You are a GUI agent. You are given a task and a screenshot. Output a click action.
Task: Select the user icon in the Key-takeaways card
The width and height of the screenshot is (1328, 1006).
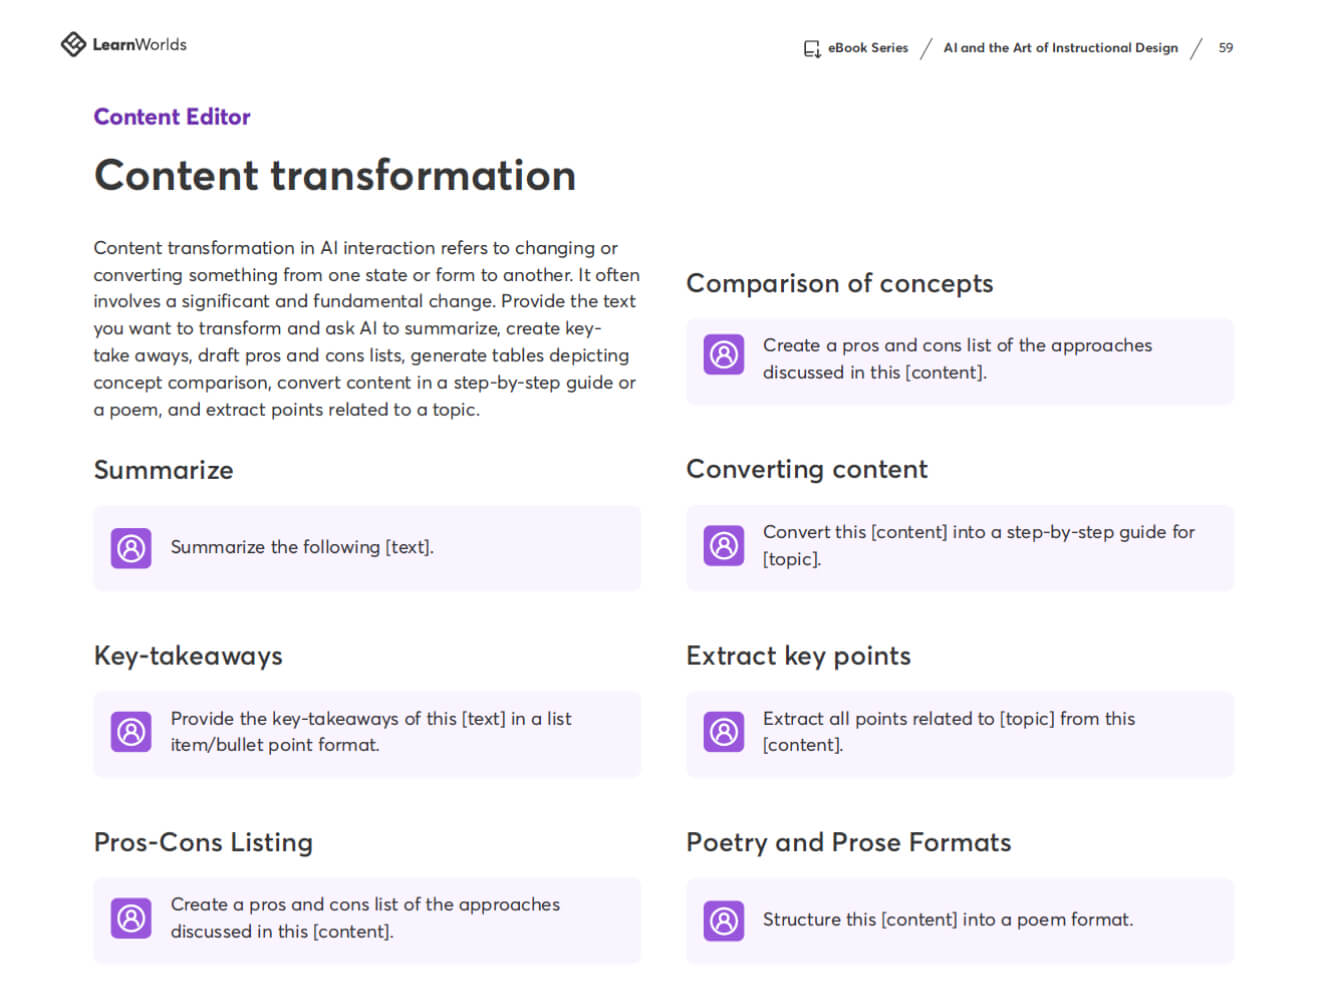point(131,732)
